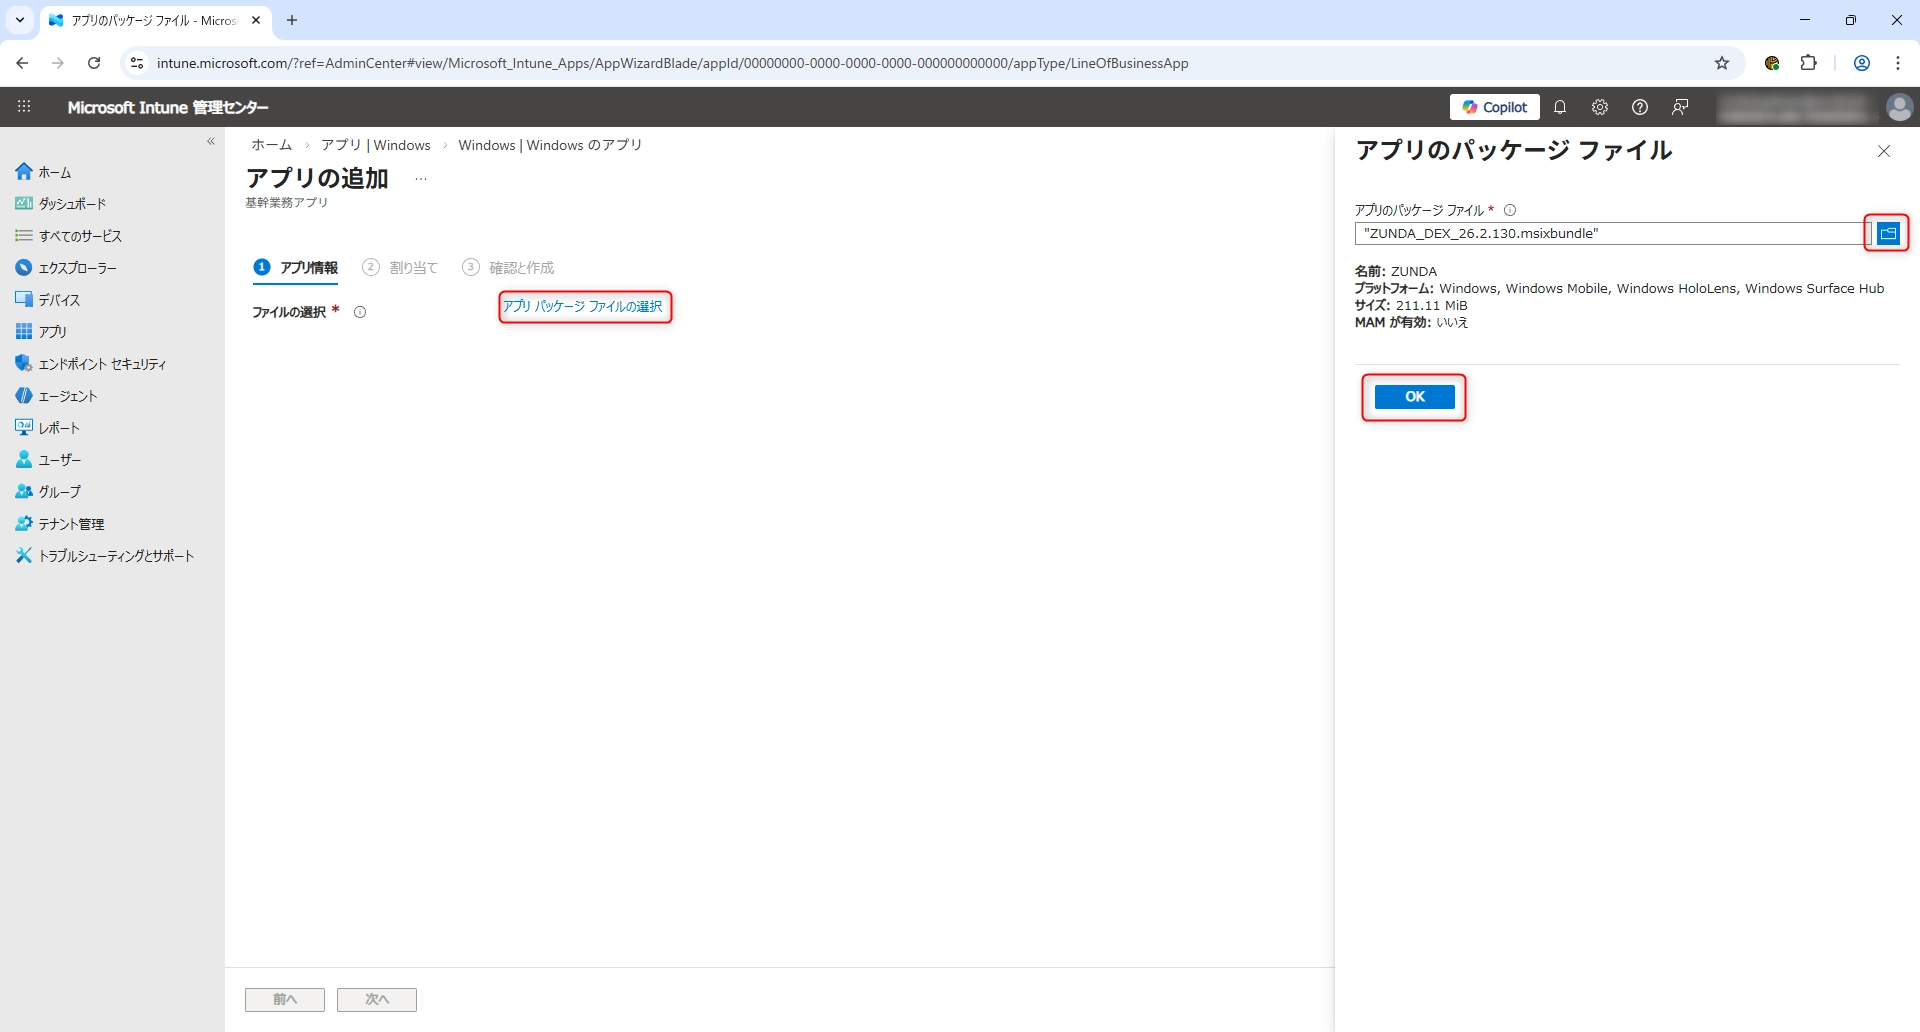Open the feedback icon in header
Screen dimensions: 1920x1032
1680,107
